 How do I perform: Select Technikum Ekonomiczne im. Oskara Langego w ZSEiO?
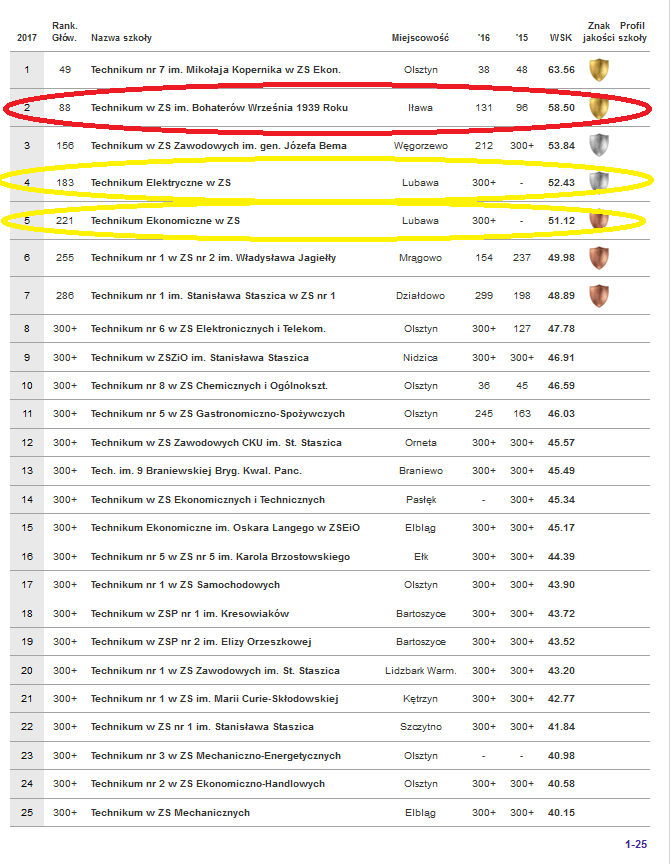click(225, 528)
